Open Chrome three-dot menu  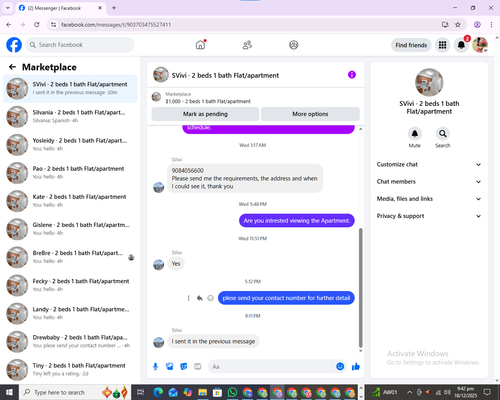(491, 24)
